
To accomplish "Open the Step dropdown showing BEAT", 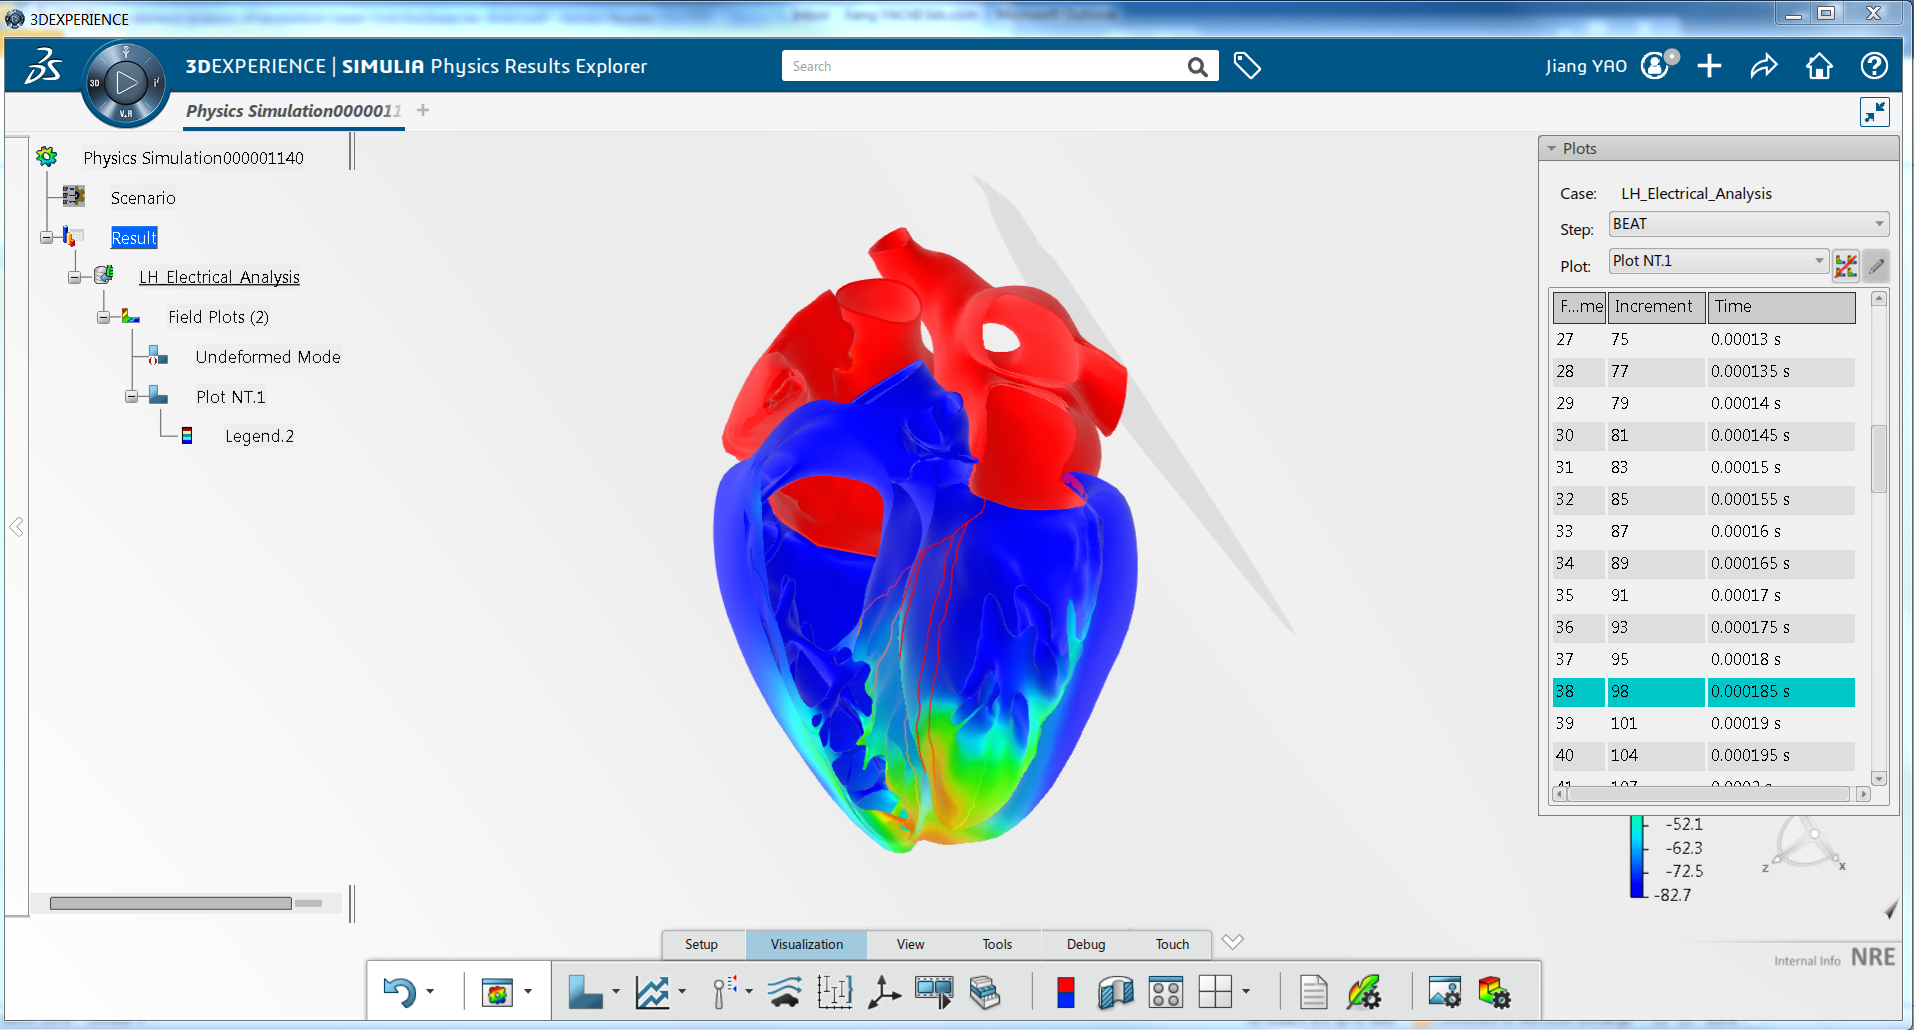I will click(x=1747, y=224).
